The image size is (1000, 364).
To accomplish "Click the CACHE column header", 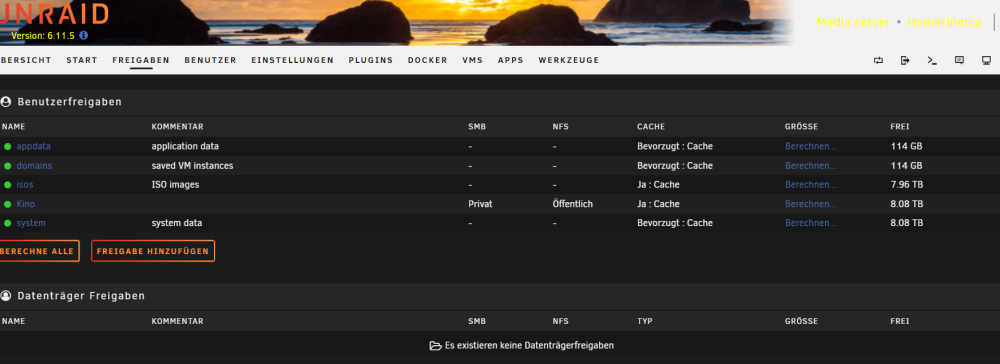I will point(651,127).
